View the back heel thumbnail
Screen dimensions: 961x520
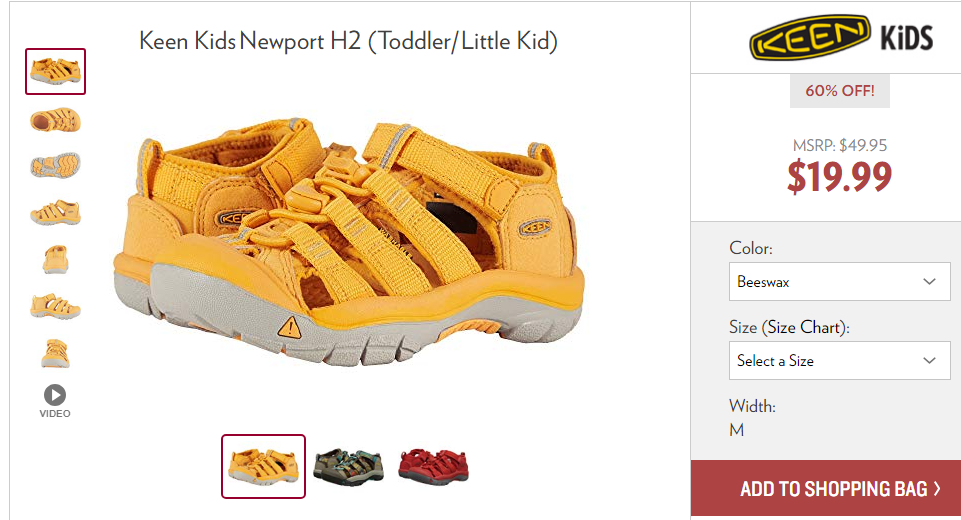tap(55, 353)
